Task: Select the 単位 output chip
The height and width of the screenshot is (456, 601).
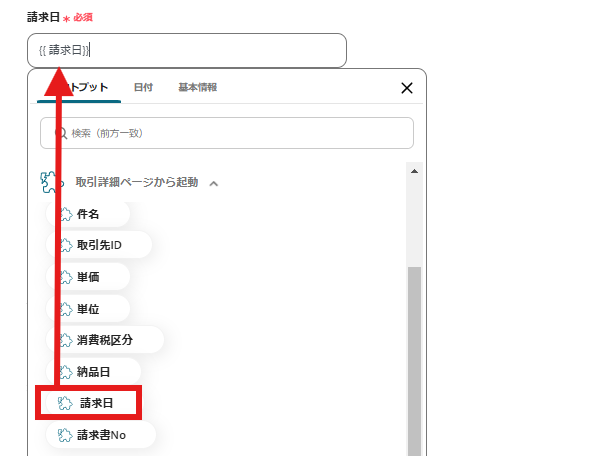Action: 88,309
